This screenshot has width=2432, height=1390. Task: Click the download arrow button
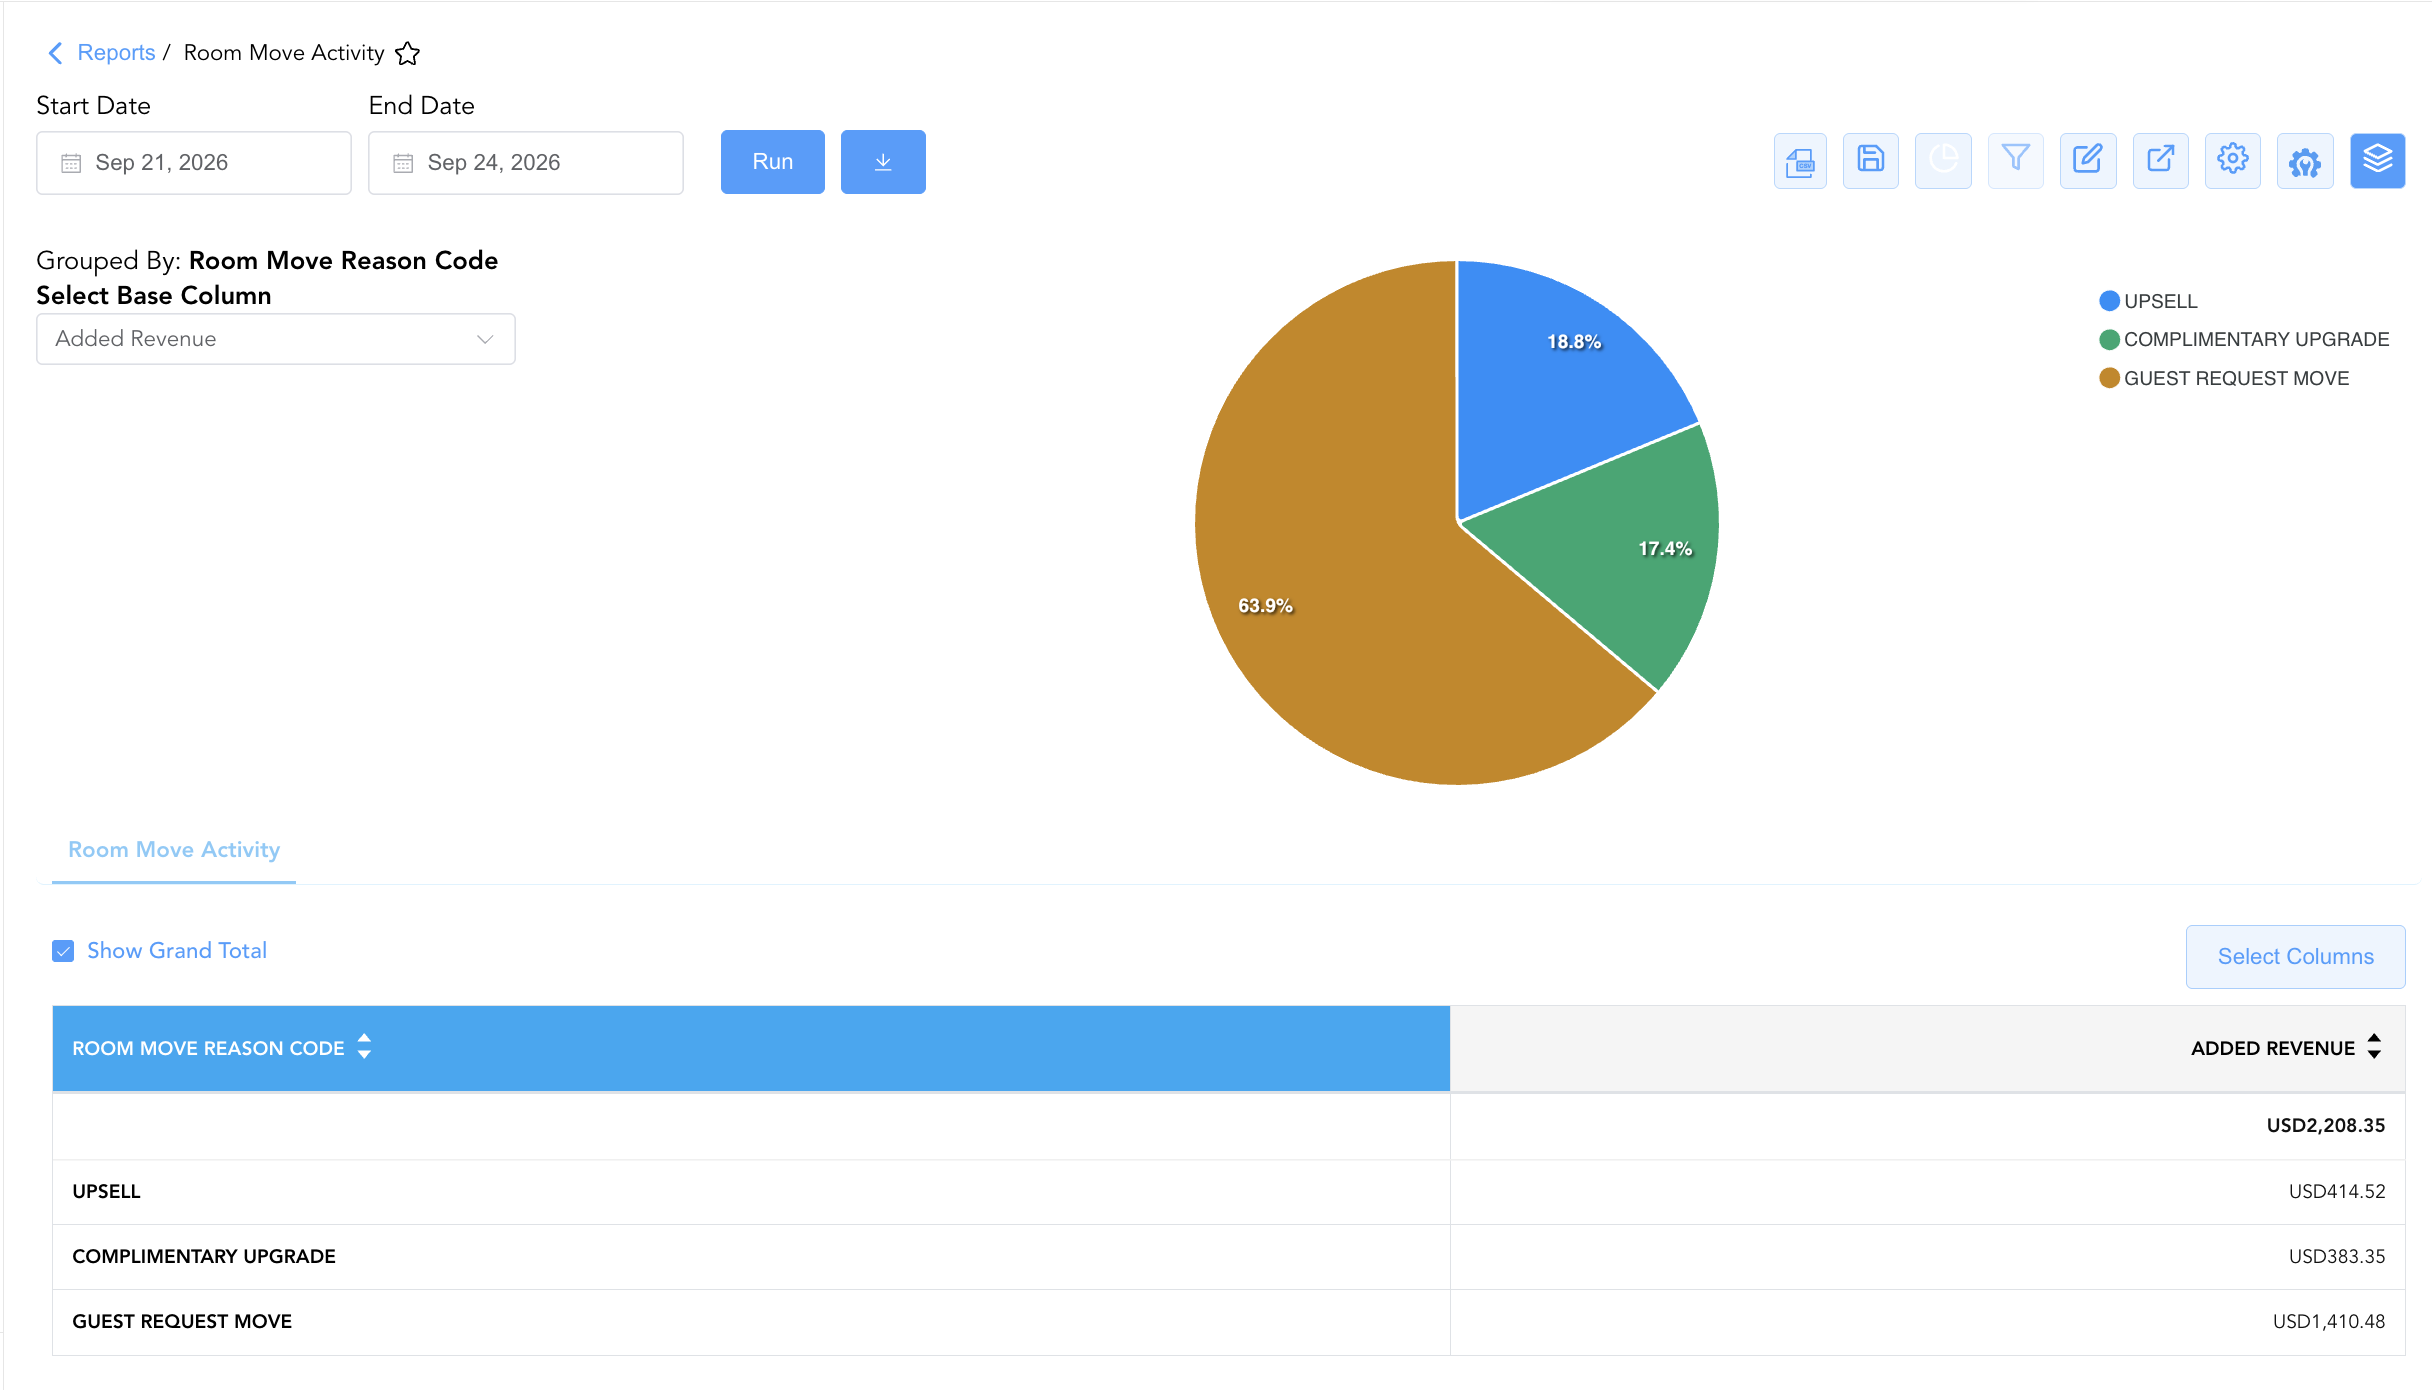pos(883,162)
